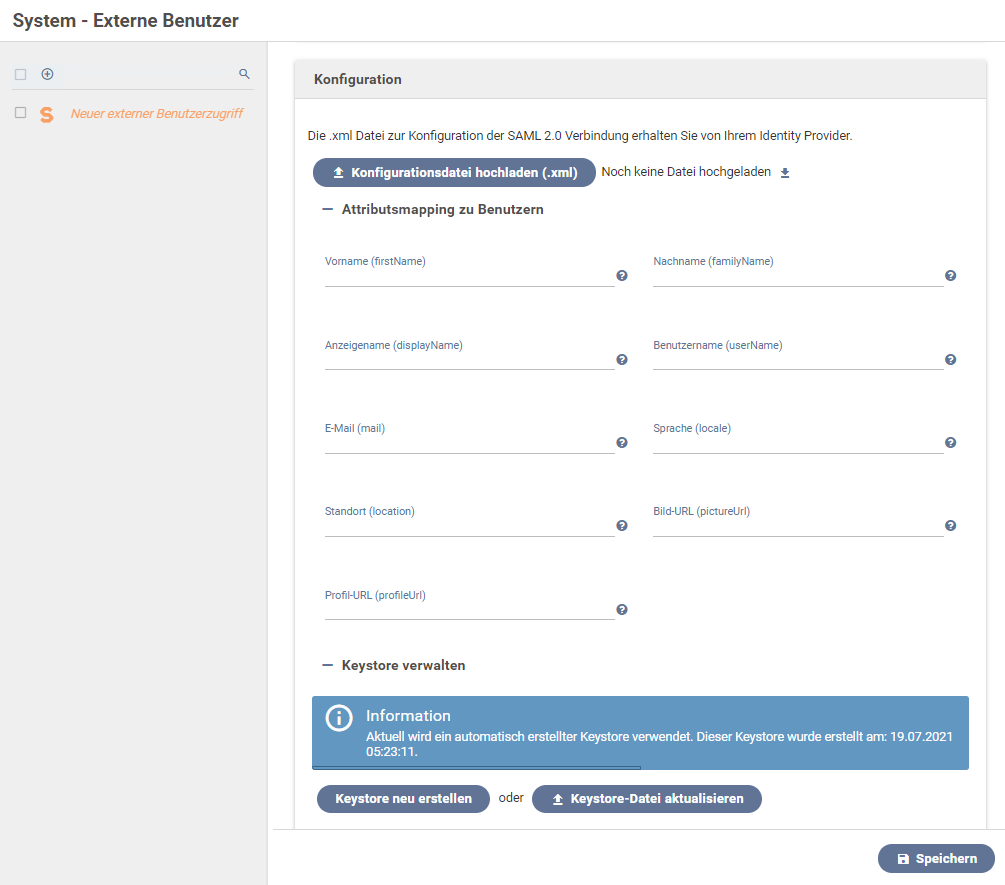Show help for Profil-URL (profileUrl) field

622,610
